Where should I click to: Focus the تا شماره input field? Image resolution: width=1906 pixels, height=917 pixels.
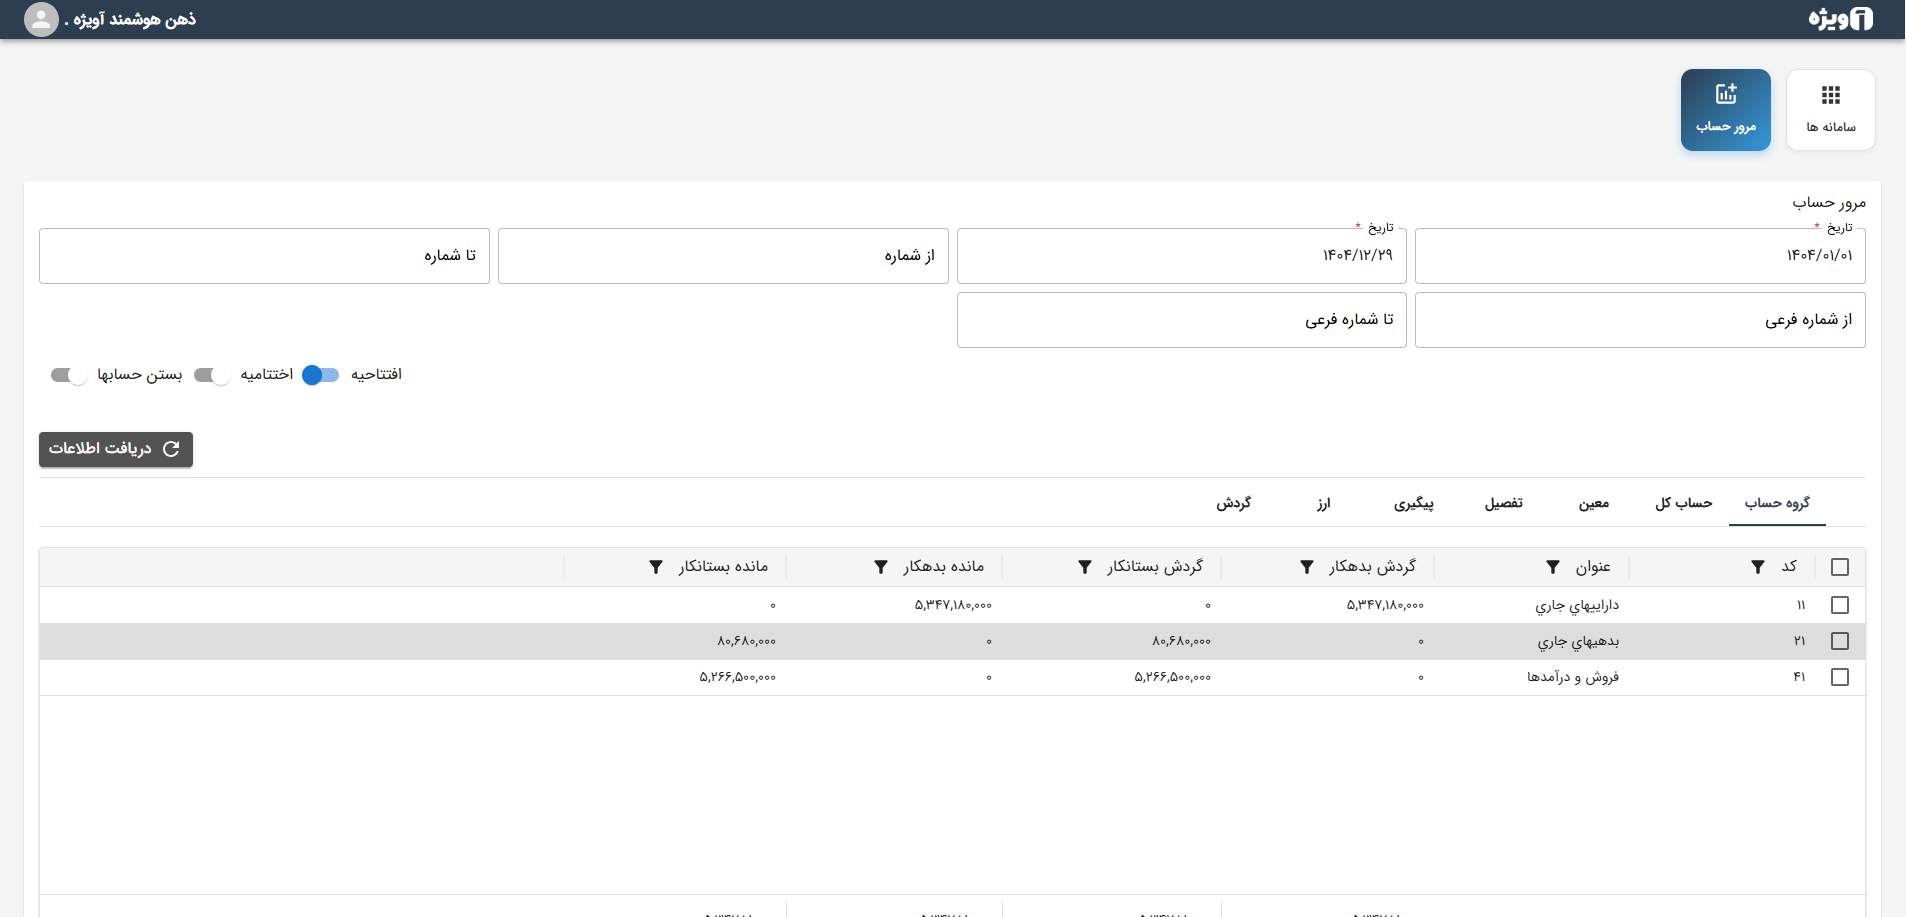[x=264, y=256]
